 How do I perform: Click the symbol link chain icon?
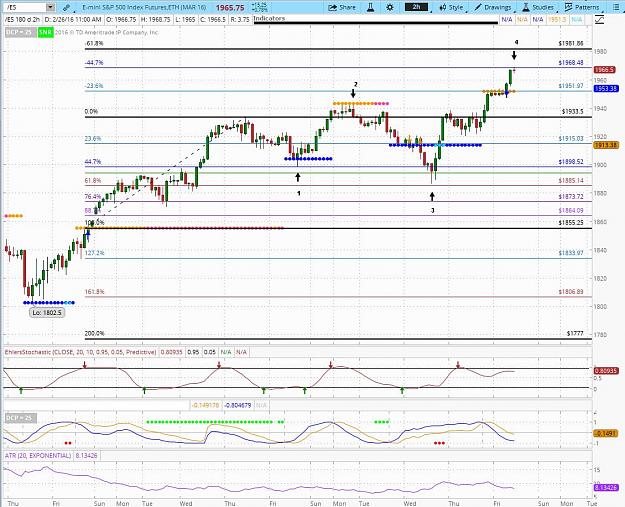[x=67, y=7]
